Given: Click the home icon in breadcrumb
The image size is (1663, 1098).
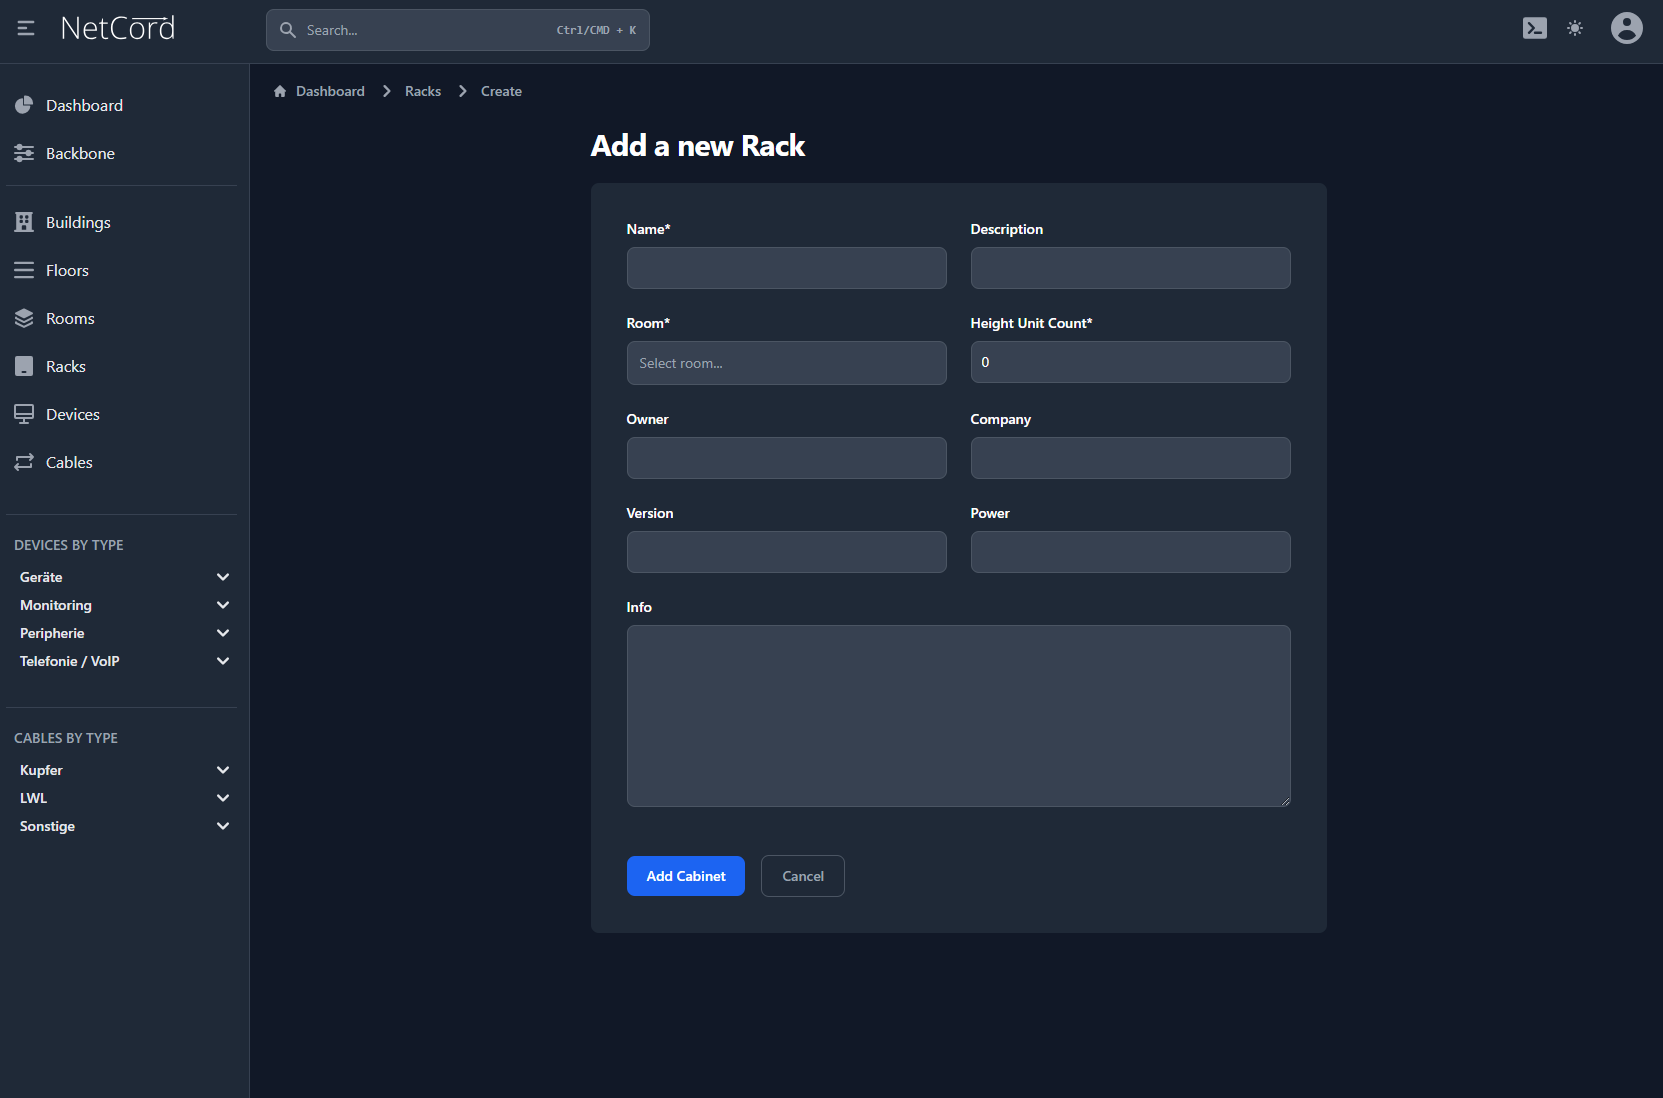Looking at the screenshot, I should [280, 92].
